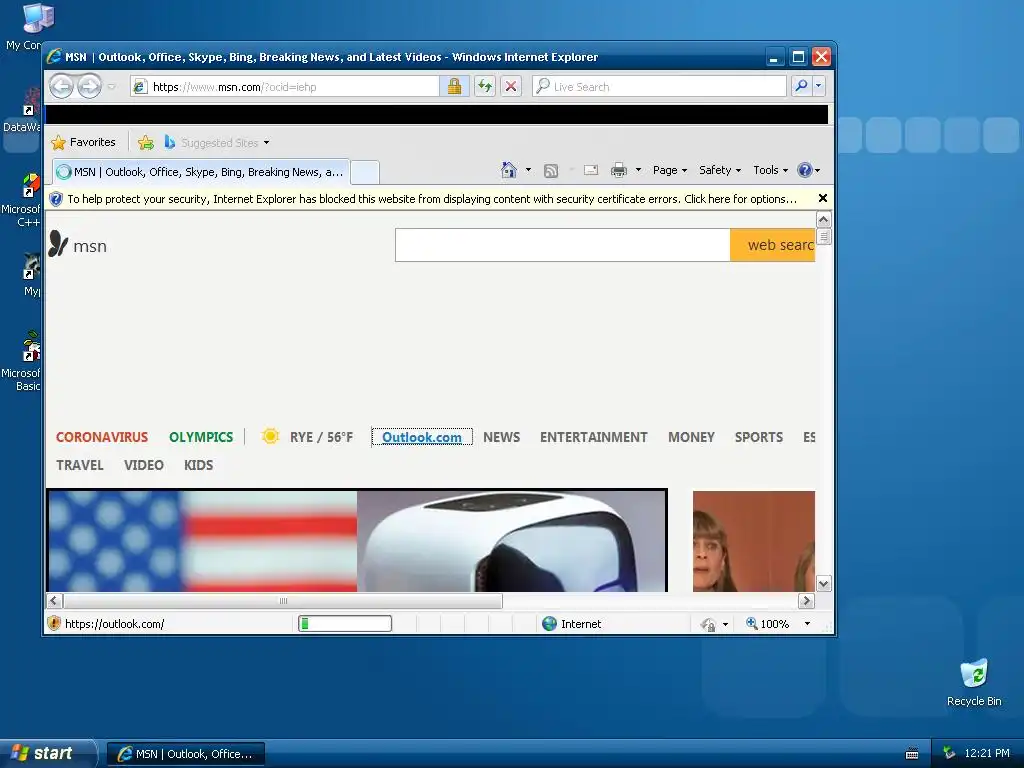Screen dimensions: 1024x768
Task: Open the NEWS section link
Action: point(502,437)
